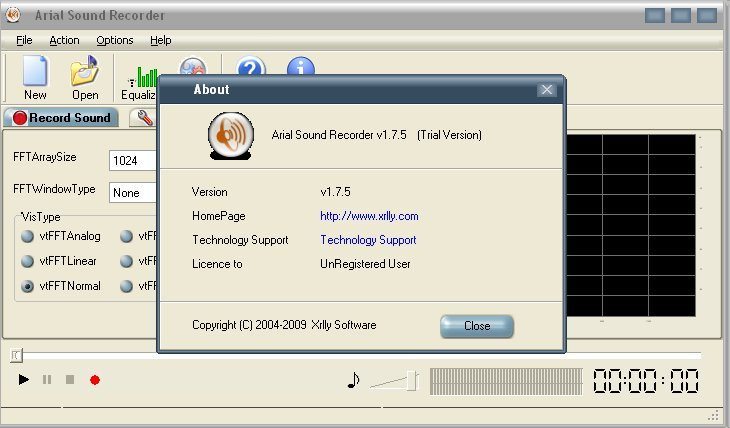
Task: Stop playback with the Stop button
Action: pos(70,380)
